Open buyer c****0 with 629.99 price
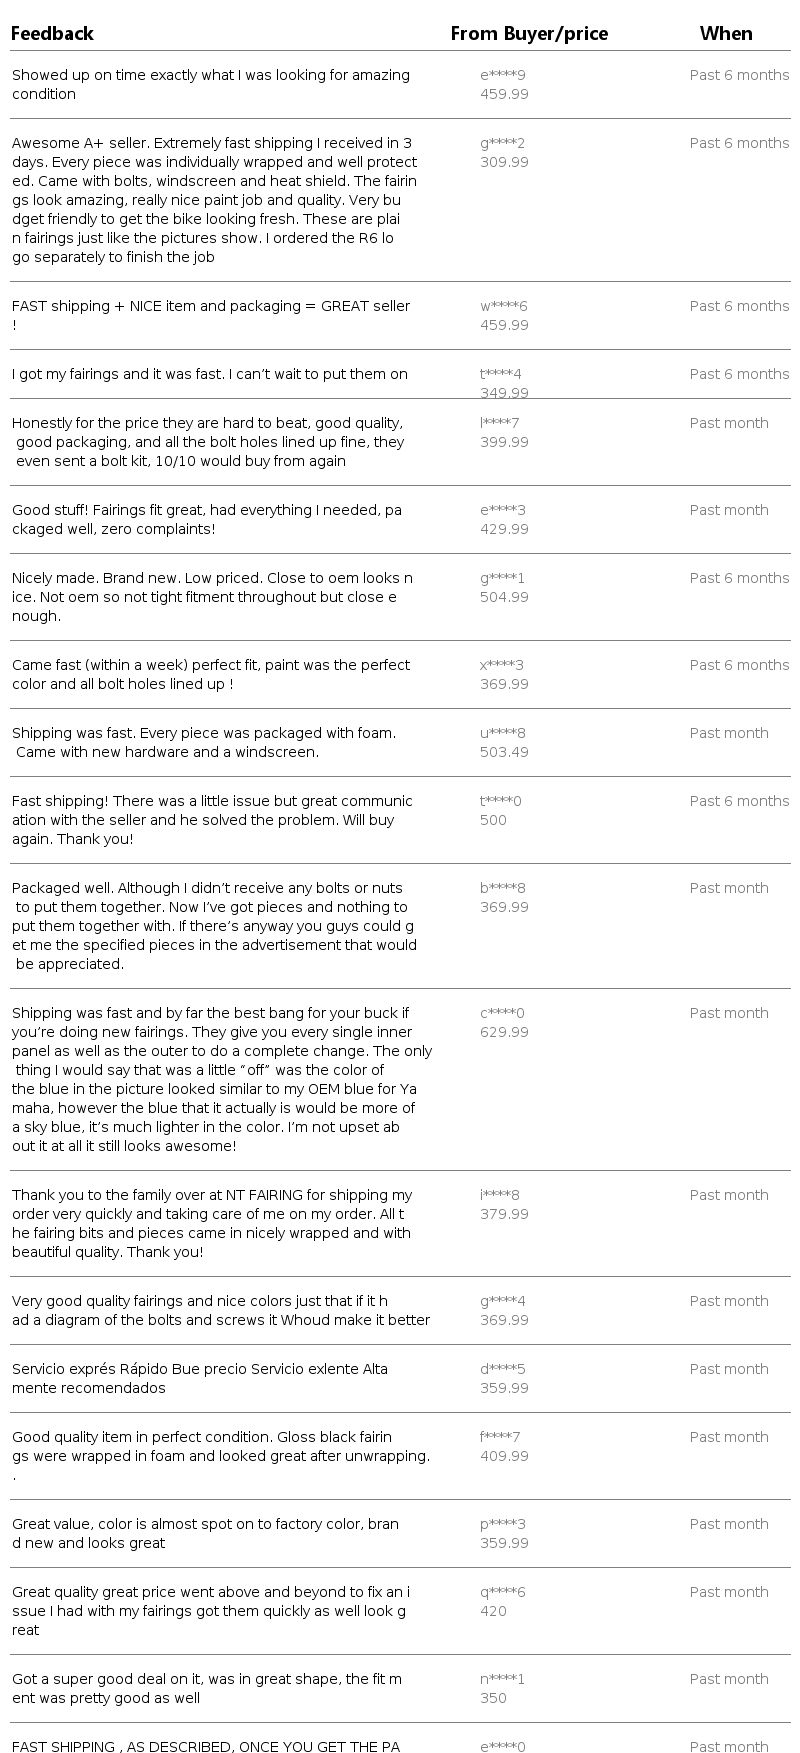Screen dimensions: 800x1753 click(x=502, y=1013)
